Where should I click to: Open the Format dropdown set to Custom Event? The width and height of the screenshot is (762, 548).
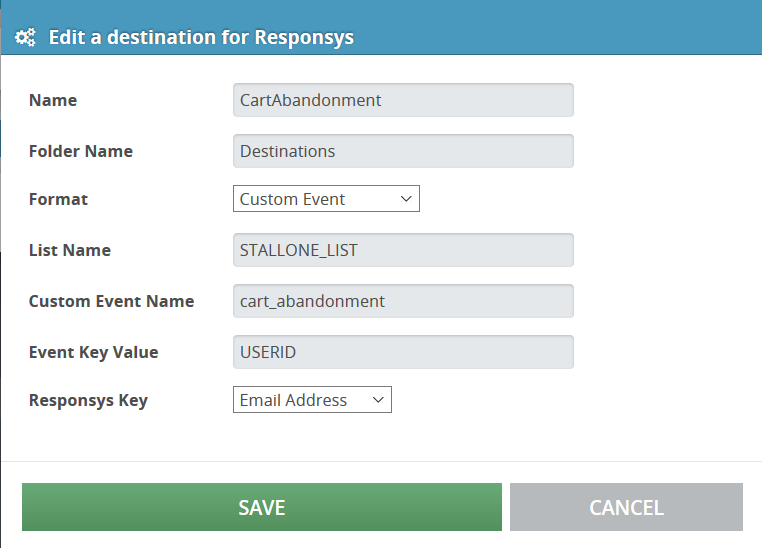click(326, 199)
